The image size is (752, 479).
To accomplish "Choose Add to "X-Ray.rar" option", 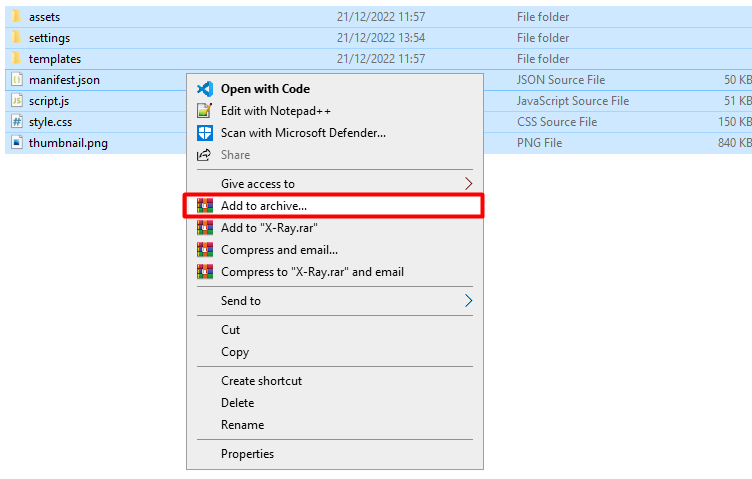I will click(262, 228).
